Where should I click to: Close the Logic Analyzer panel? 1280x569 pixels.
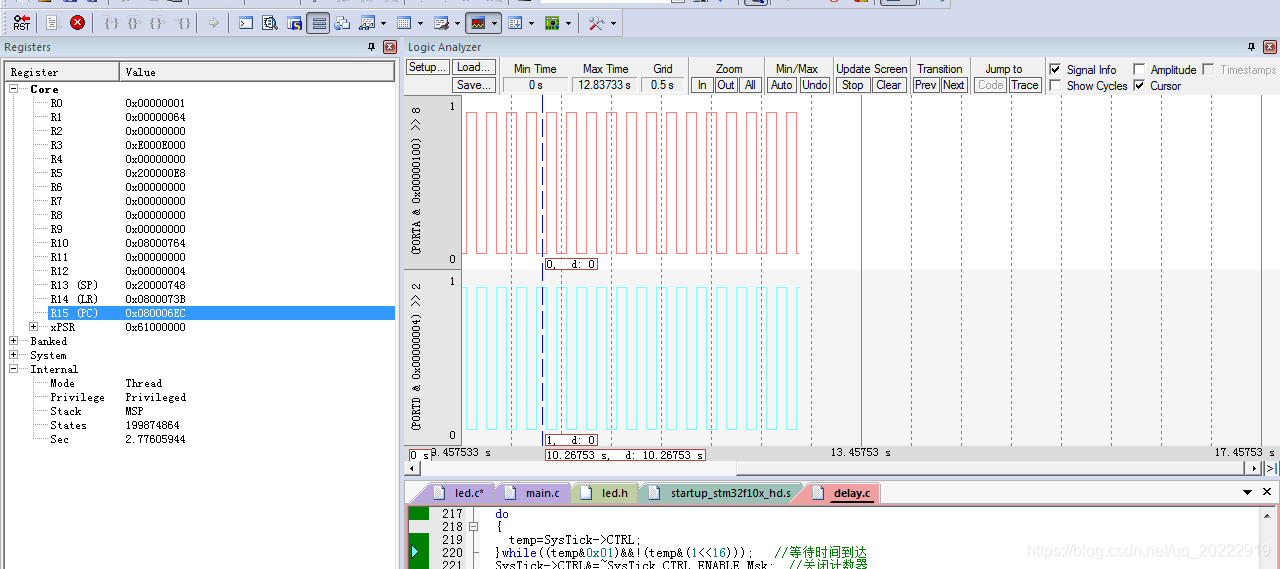(x=1269, y=47)
